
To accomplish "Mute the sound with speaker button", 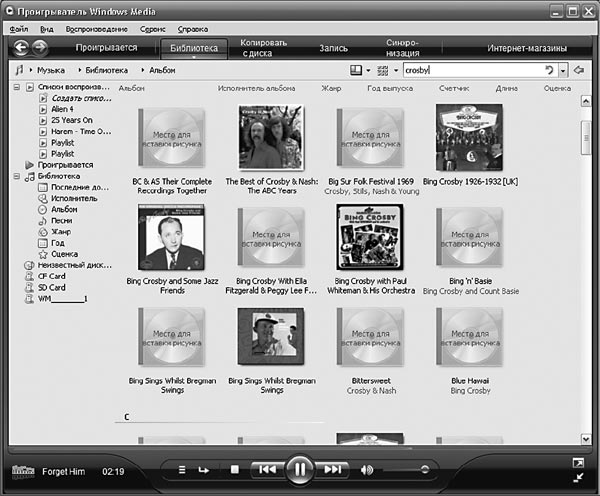I will [366, 470].
